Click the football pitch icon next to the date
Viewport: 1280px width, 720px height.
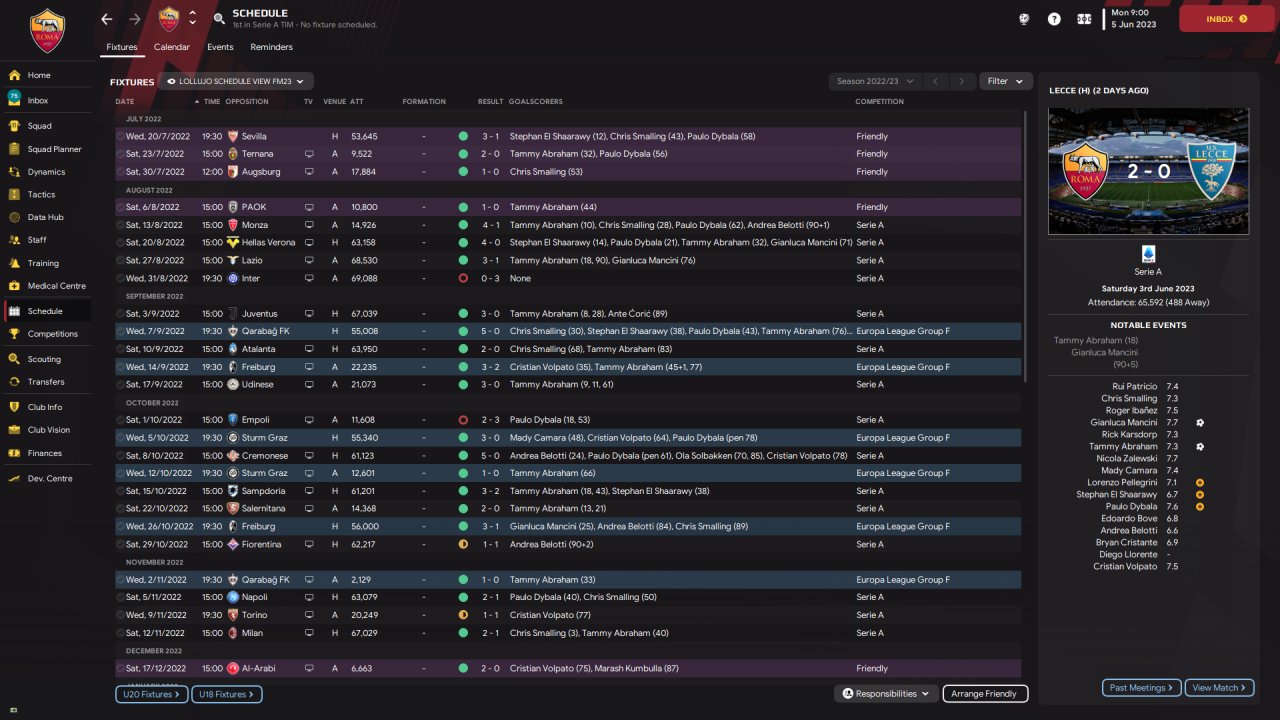(1084, 19)
